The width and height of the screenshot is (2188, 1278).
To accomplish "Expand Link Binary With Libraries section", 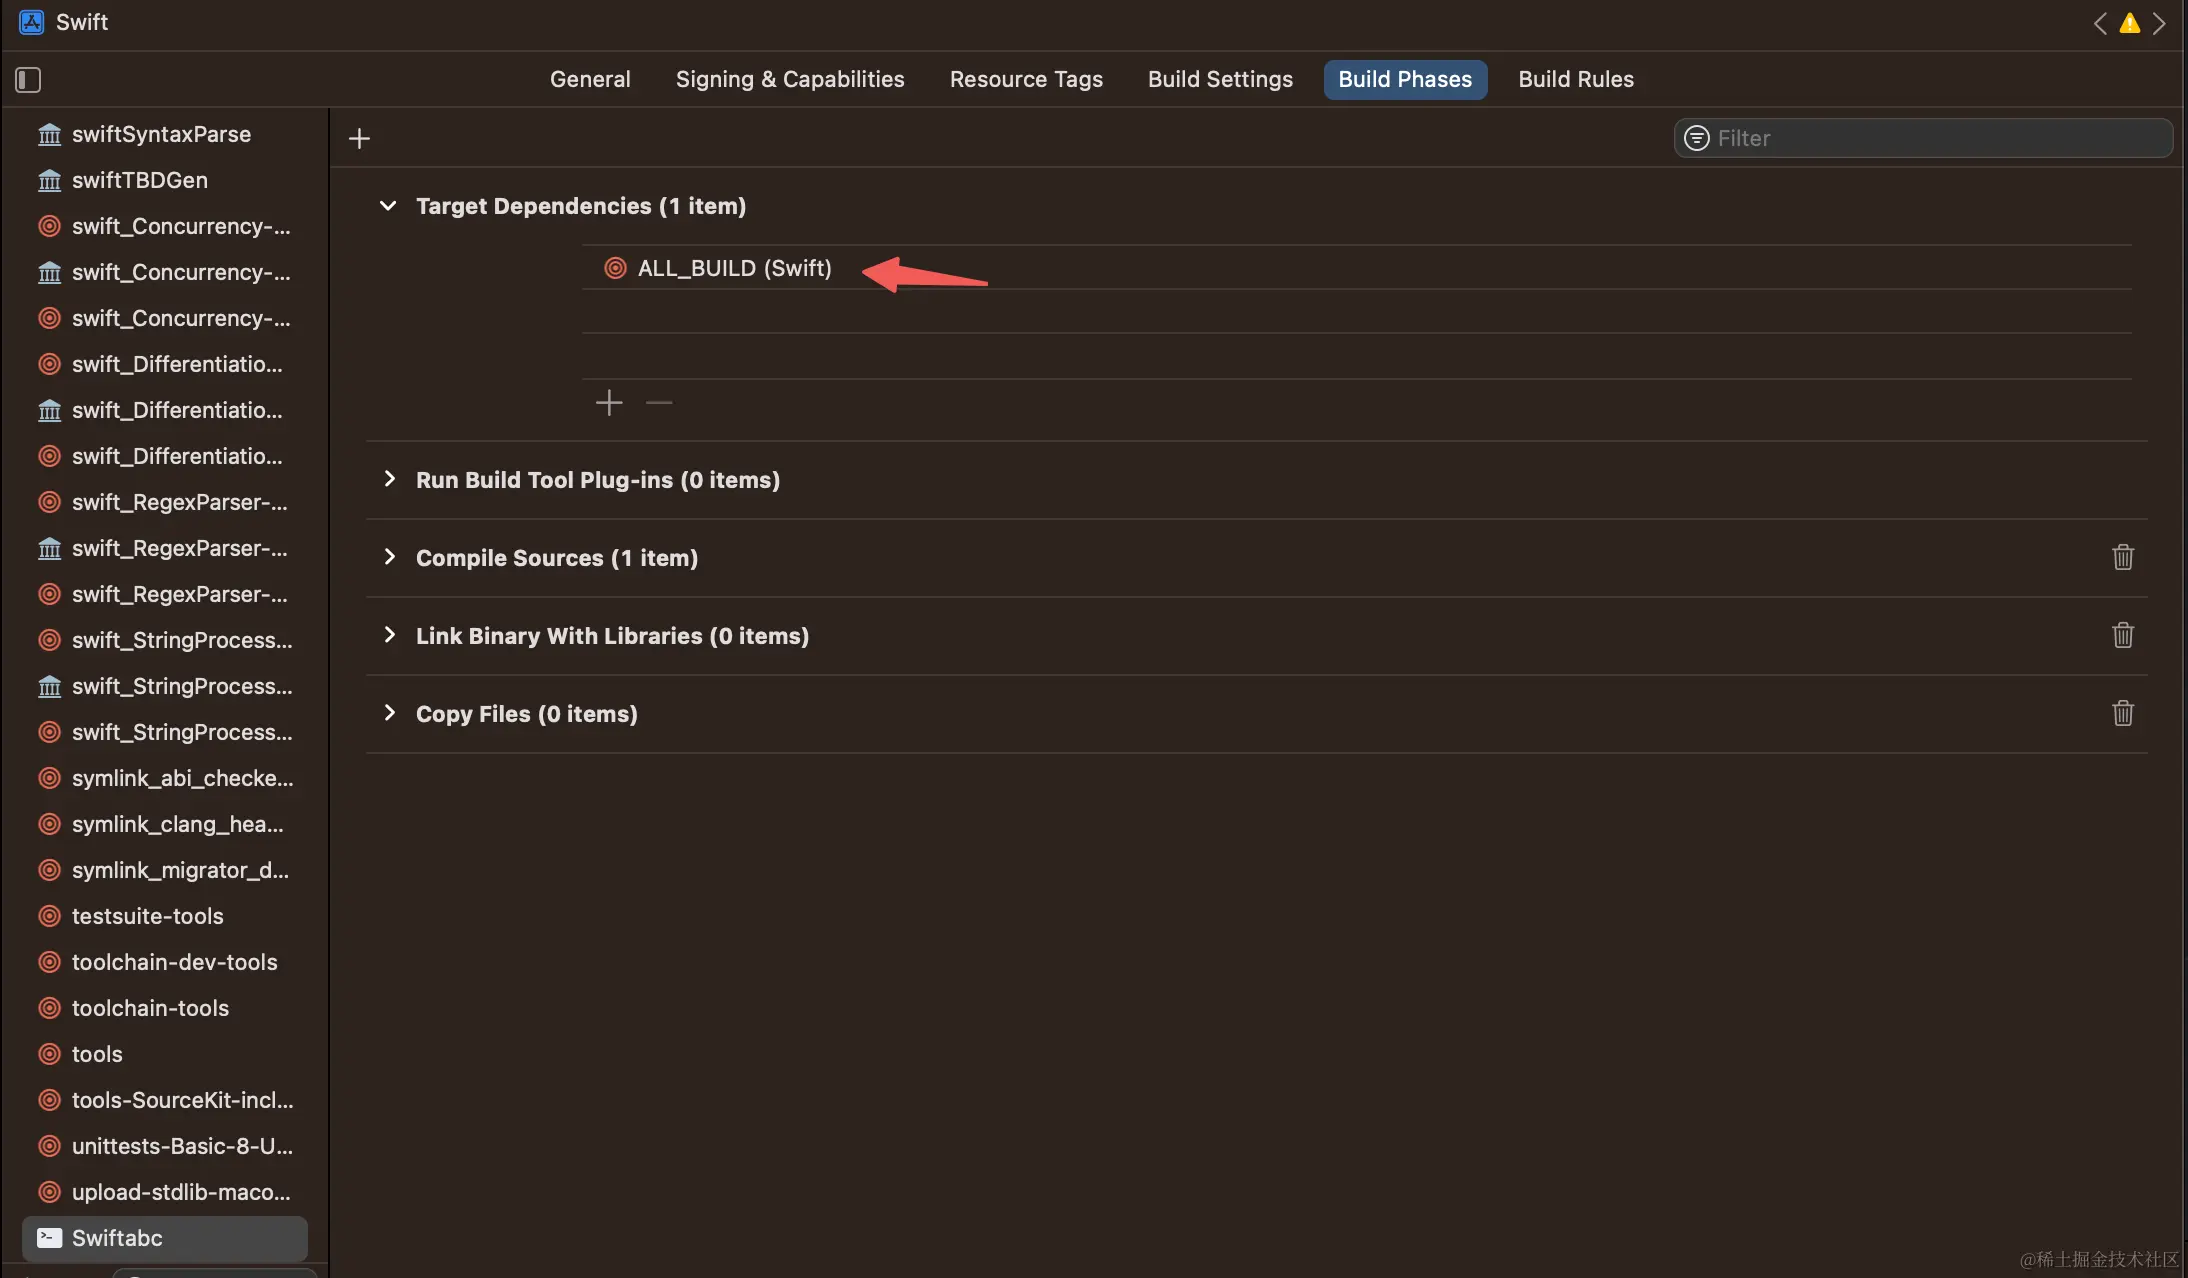I will [389, 635].
